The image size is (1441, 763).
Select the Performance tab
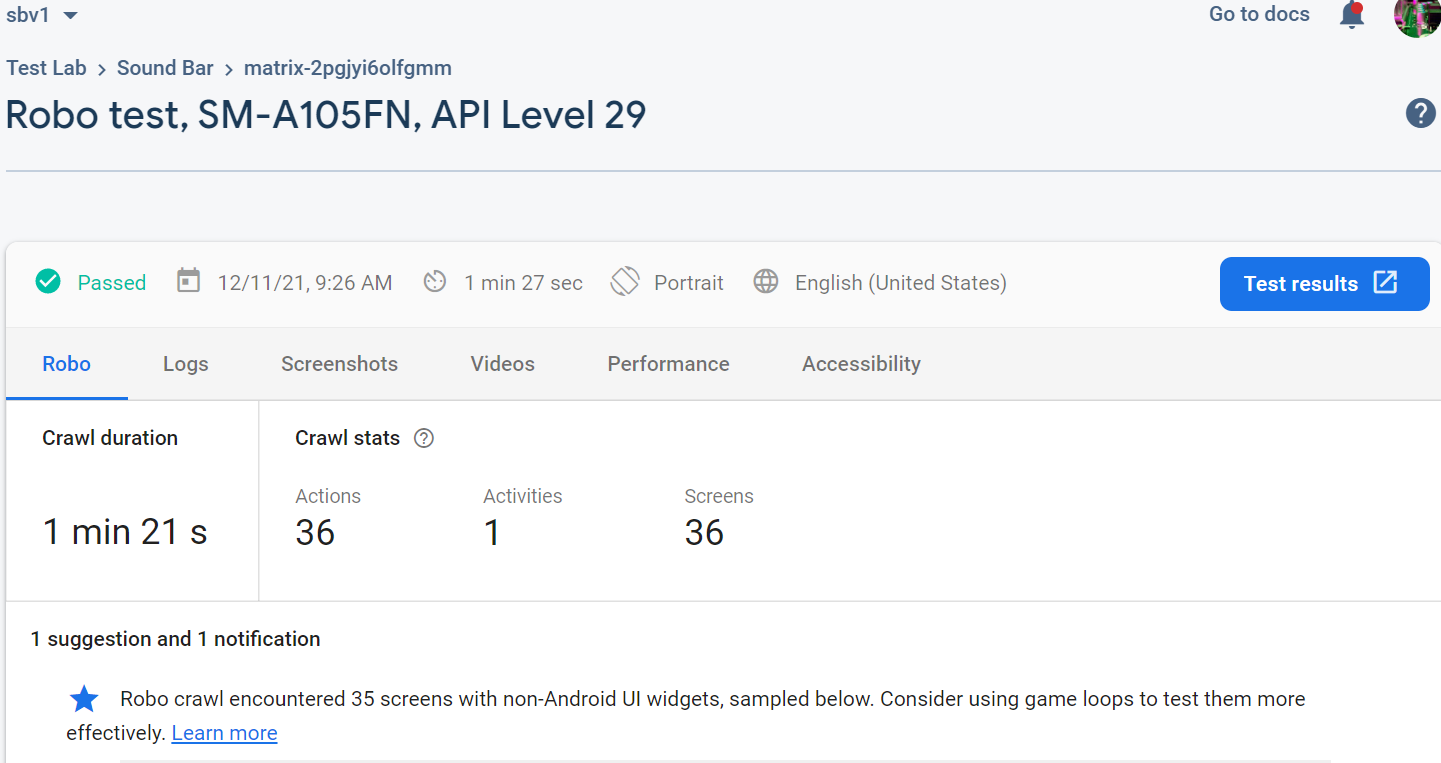[668, 364]
